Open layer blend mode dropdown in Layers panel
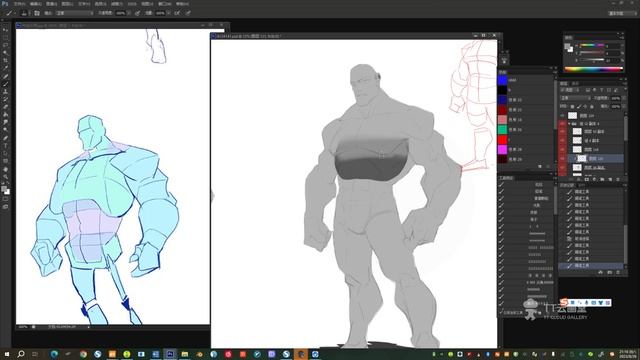 pos(576,98)
